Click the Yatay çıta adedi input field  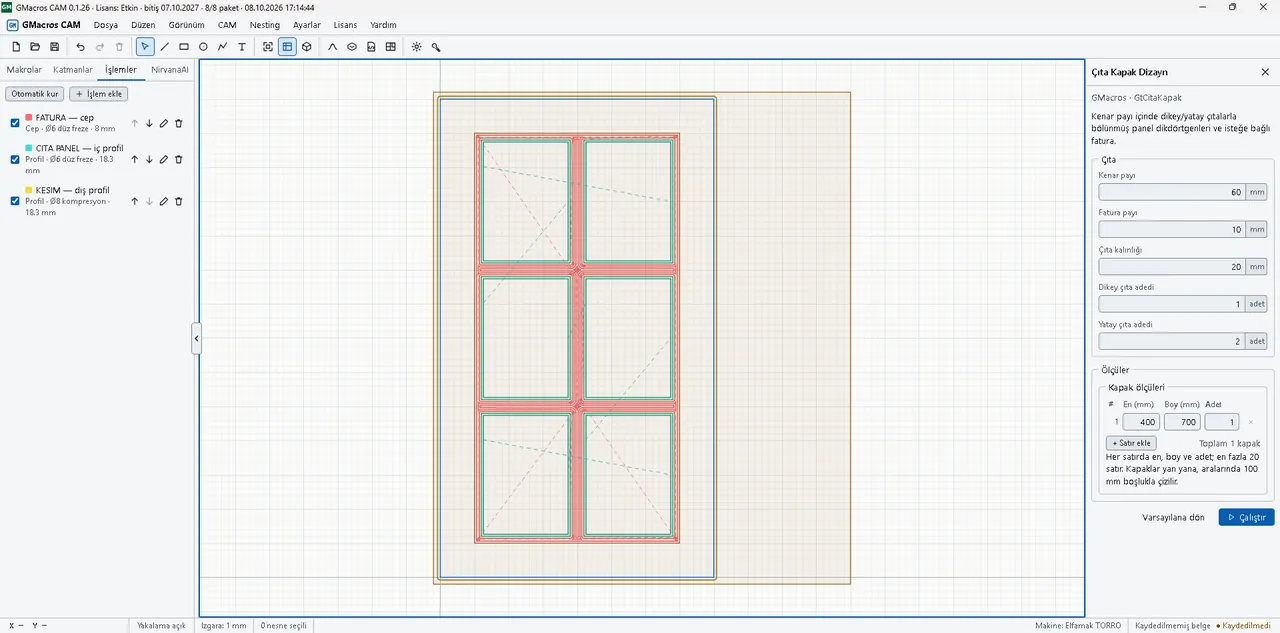[x=1171, y=341]
